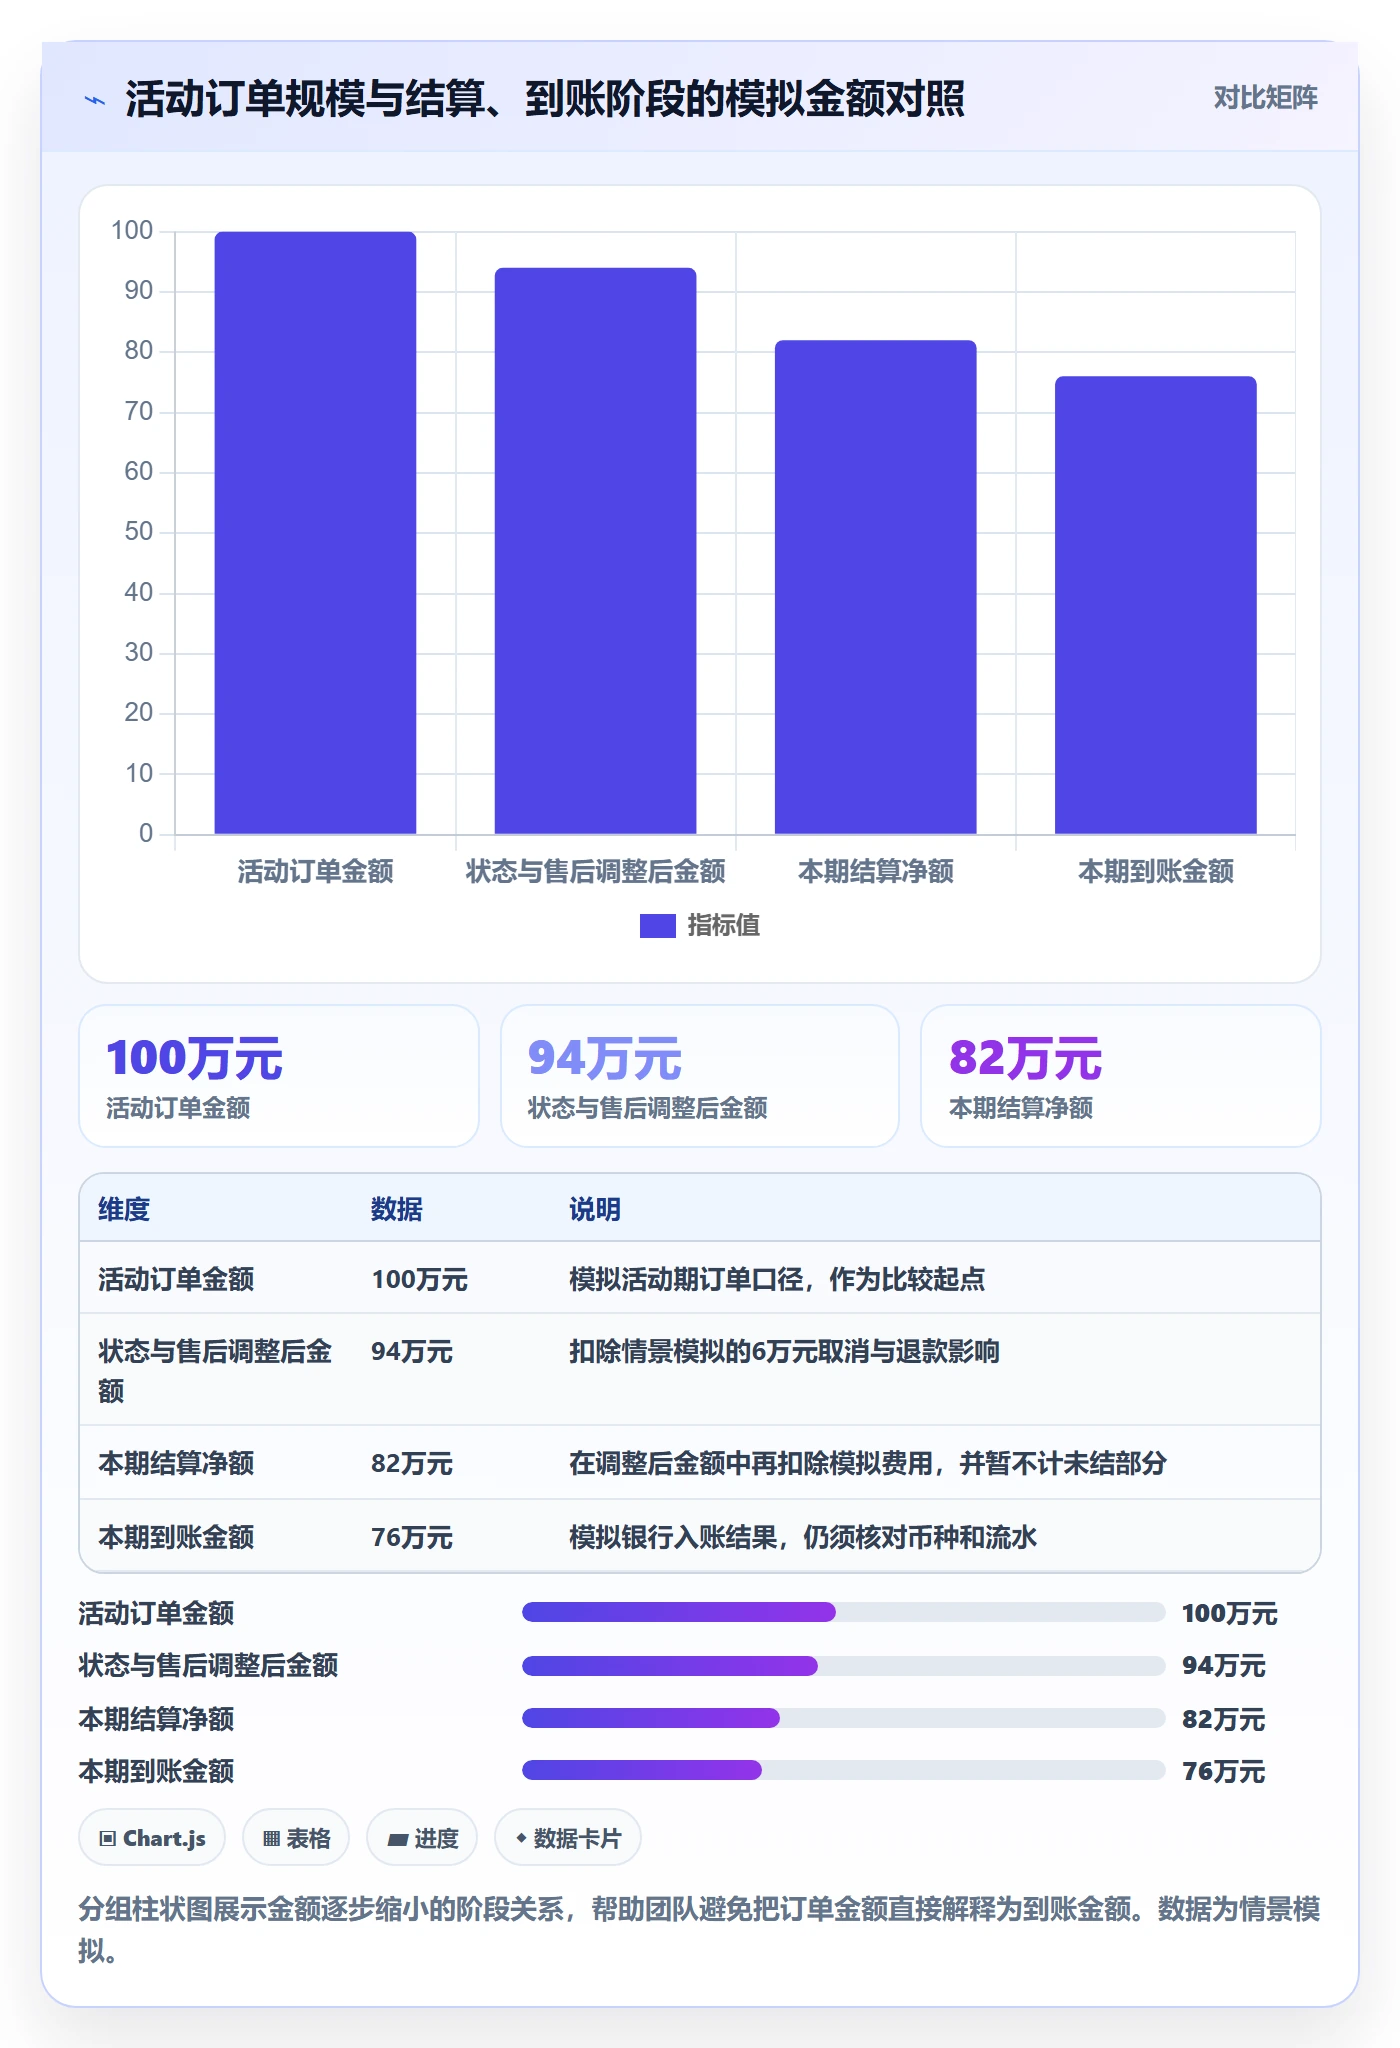Click the 活动订单金额 bar in the chart
This screenshot has width=1400, height=2048.
click(x=315, y=533)
